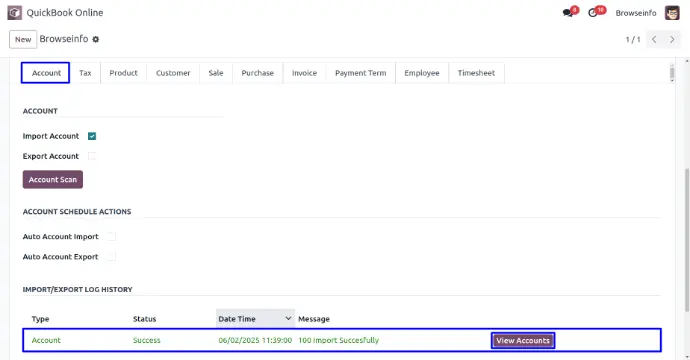The image size is (690, 360).
Task: Select the Account tab
Action: [46, 73]
